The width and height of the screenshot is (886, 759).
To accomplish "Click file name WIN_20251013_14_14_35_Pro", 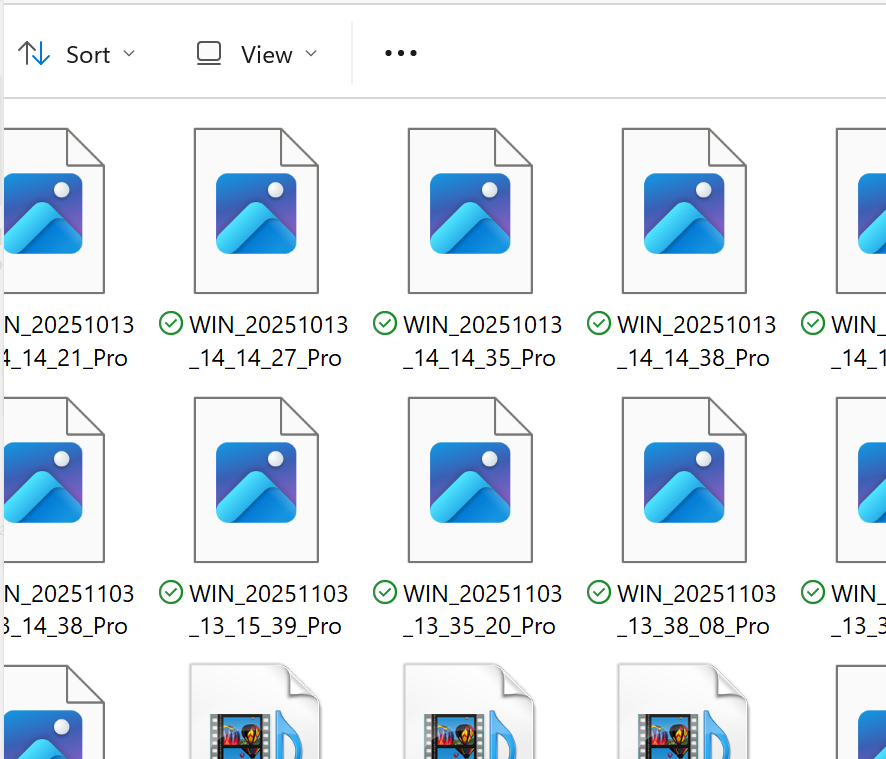I will pyautogui.click(x=482, y=341).
